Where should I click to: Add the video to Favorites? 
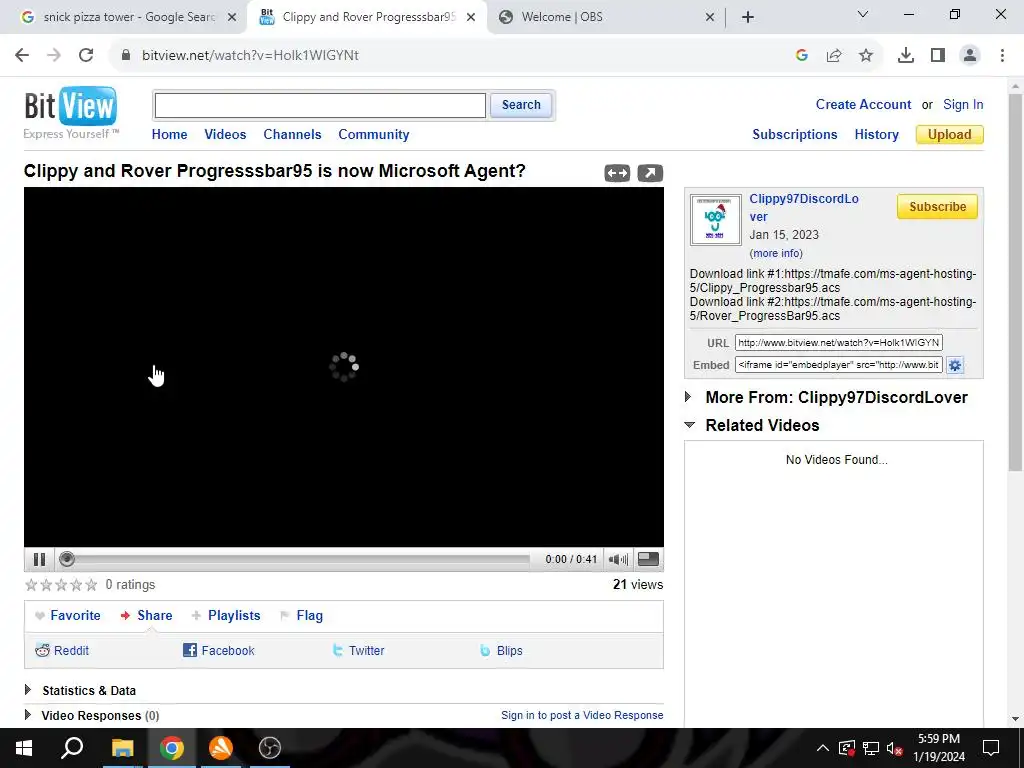pos(68,615)
